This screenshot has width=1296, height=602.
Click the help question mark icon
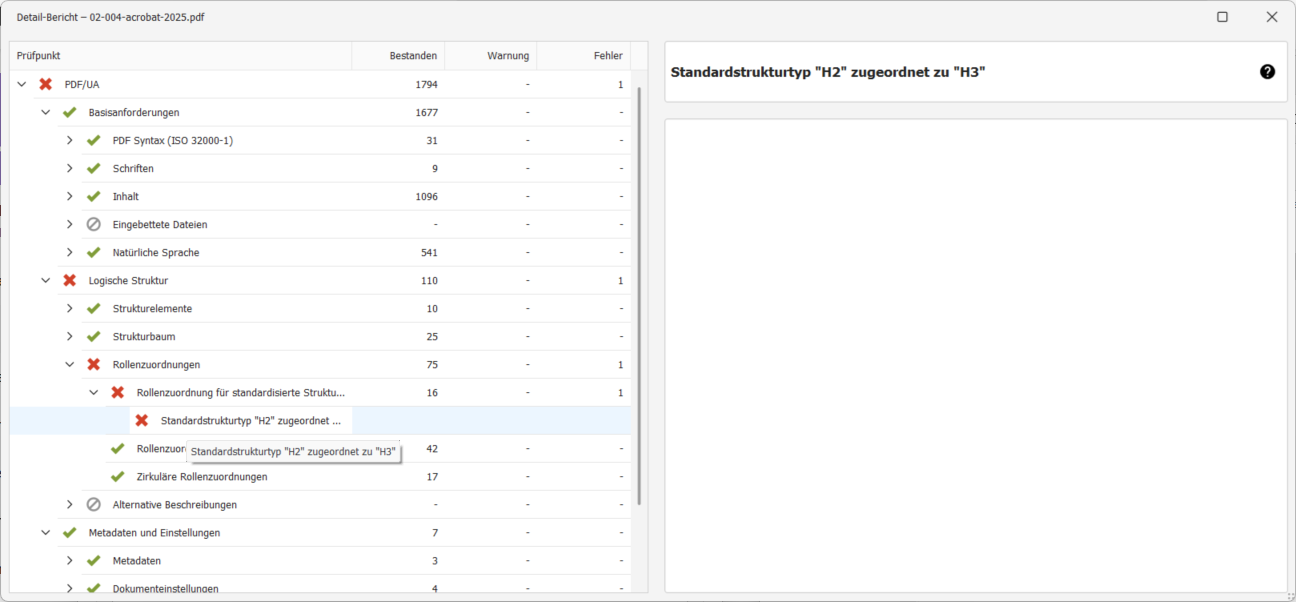pos(1267,72)
